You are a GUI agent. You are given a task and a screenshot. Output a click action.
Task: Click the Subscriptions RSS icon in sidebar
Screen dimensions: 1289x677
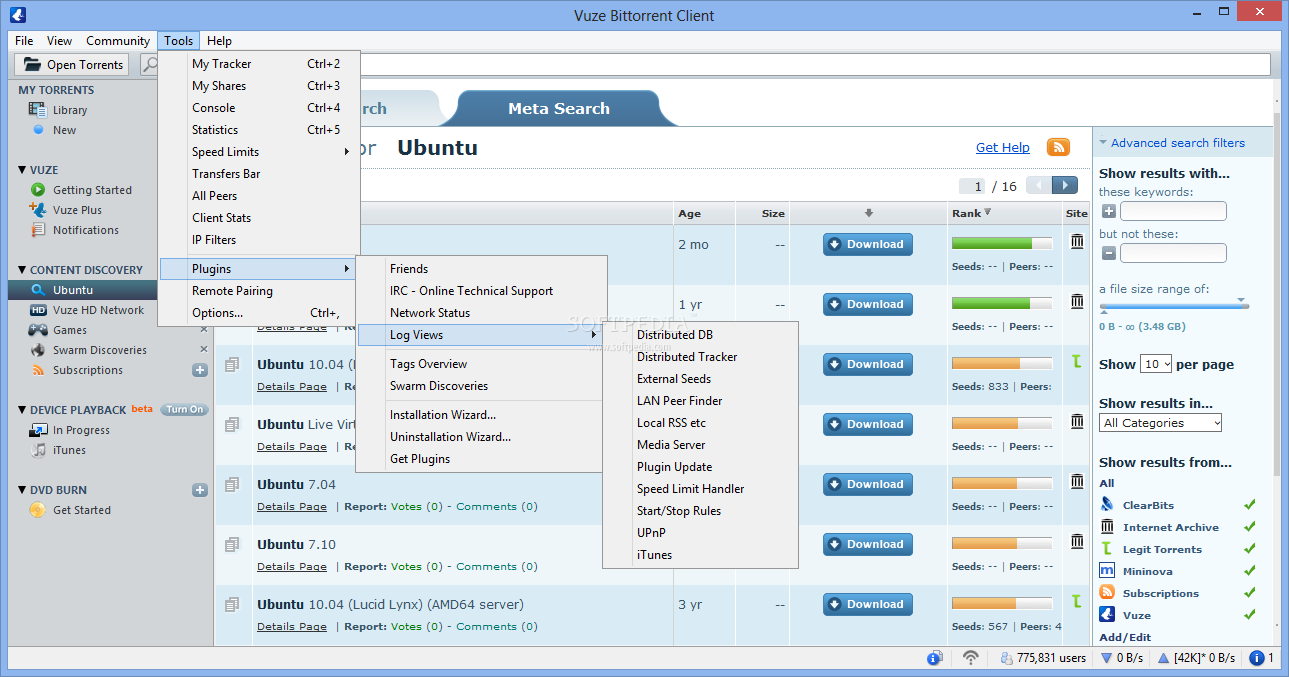click(38, 370)
